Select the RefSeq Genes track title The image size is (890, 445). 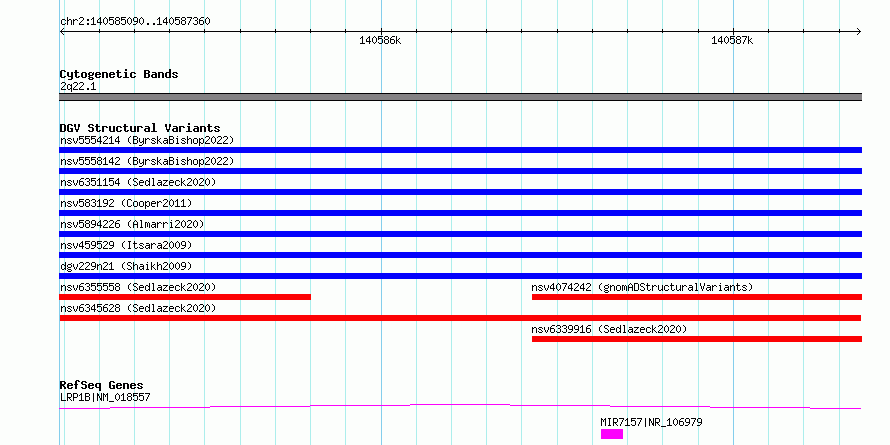coord(101,385)
